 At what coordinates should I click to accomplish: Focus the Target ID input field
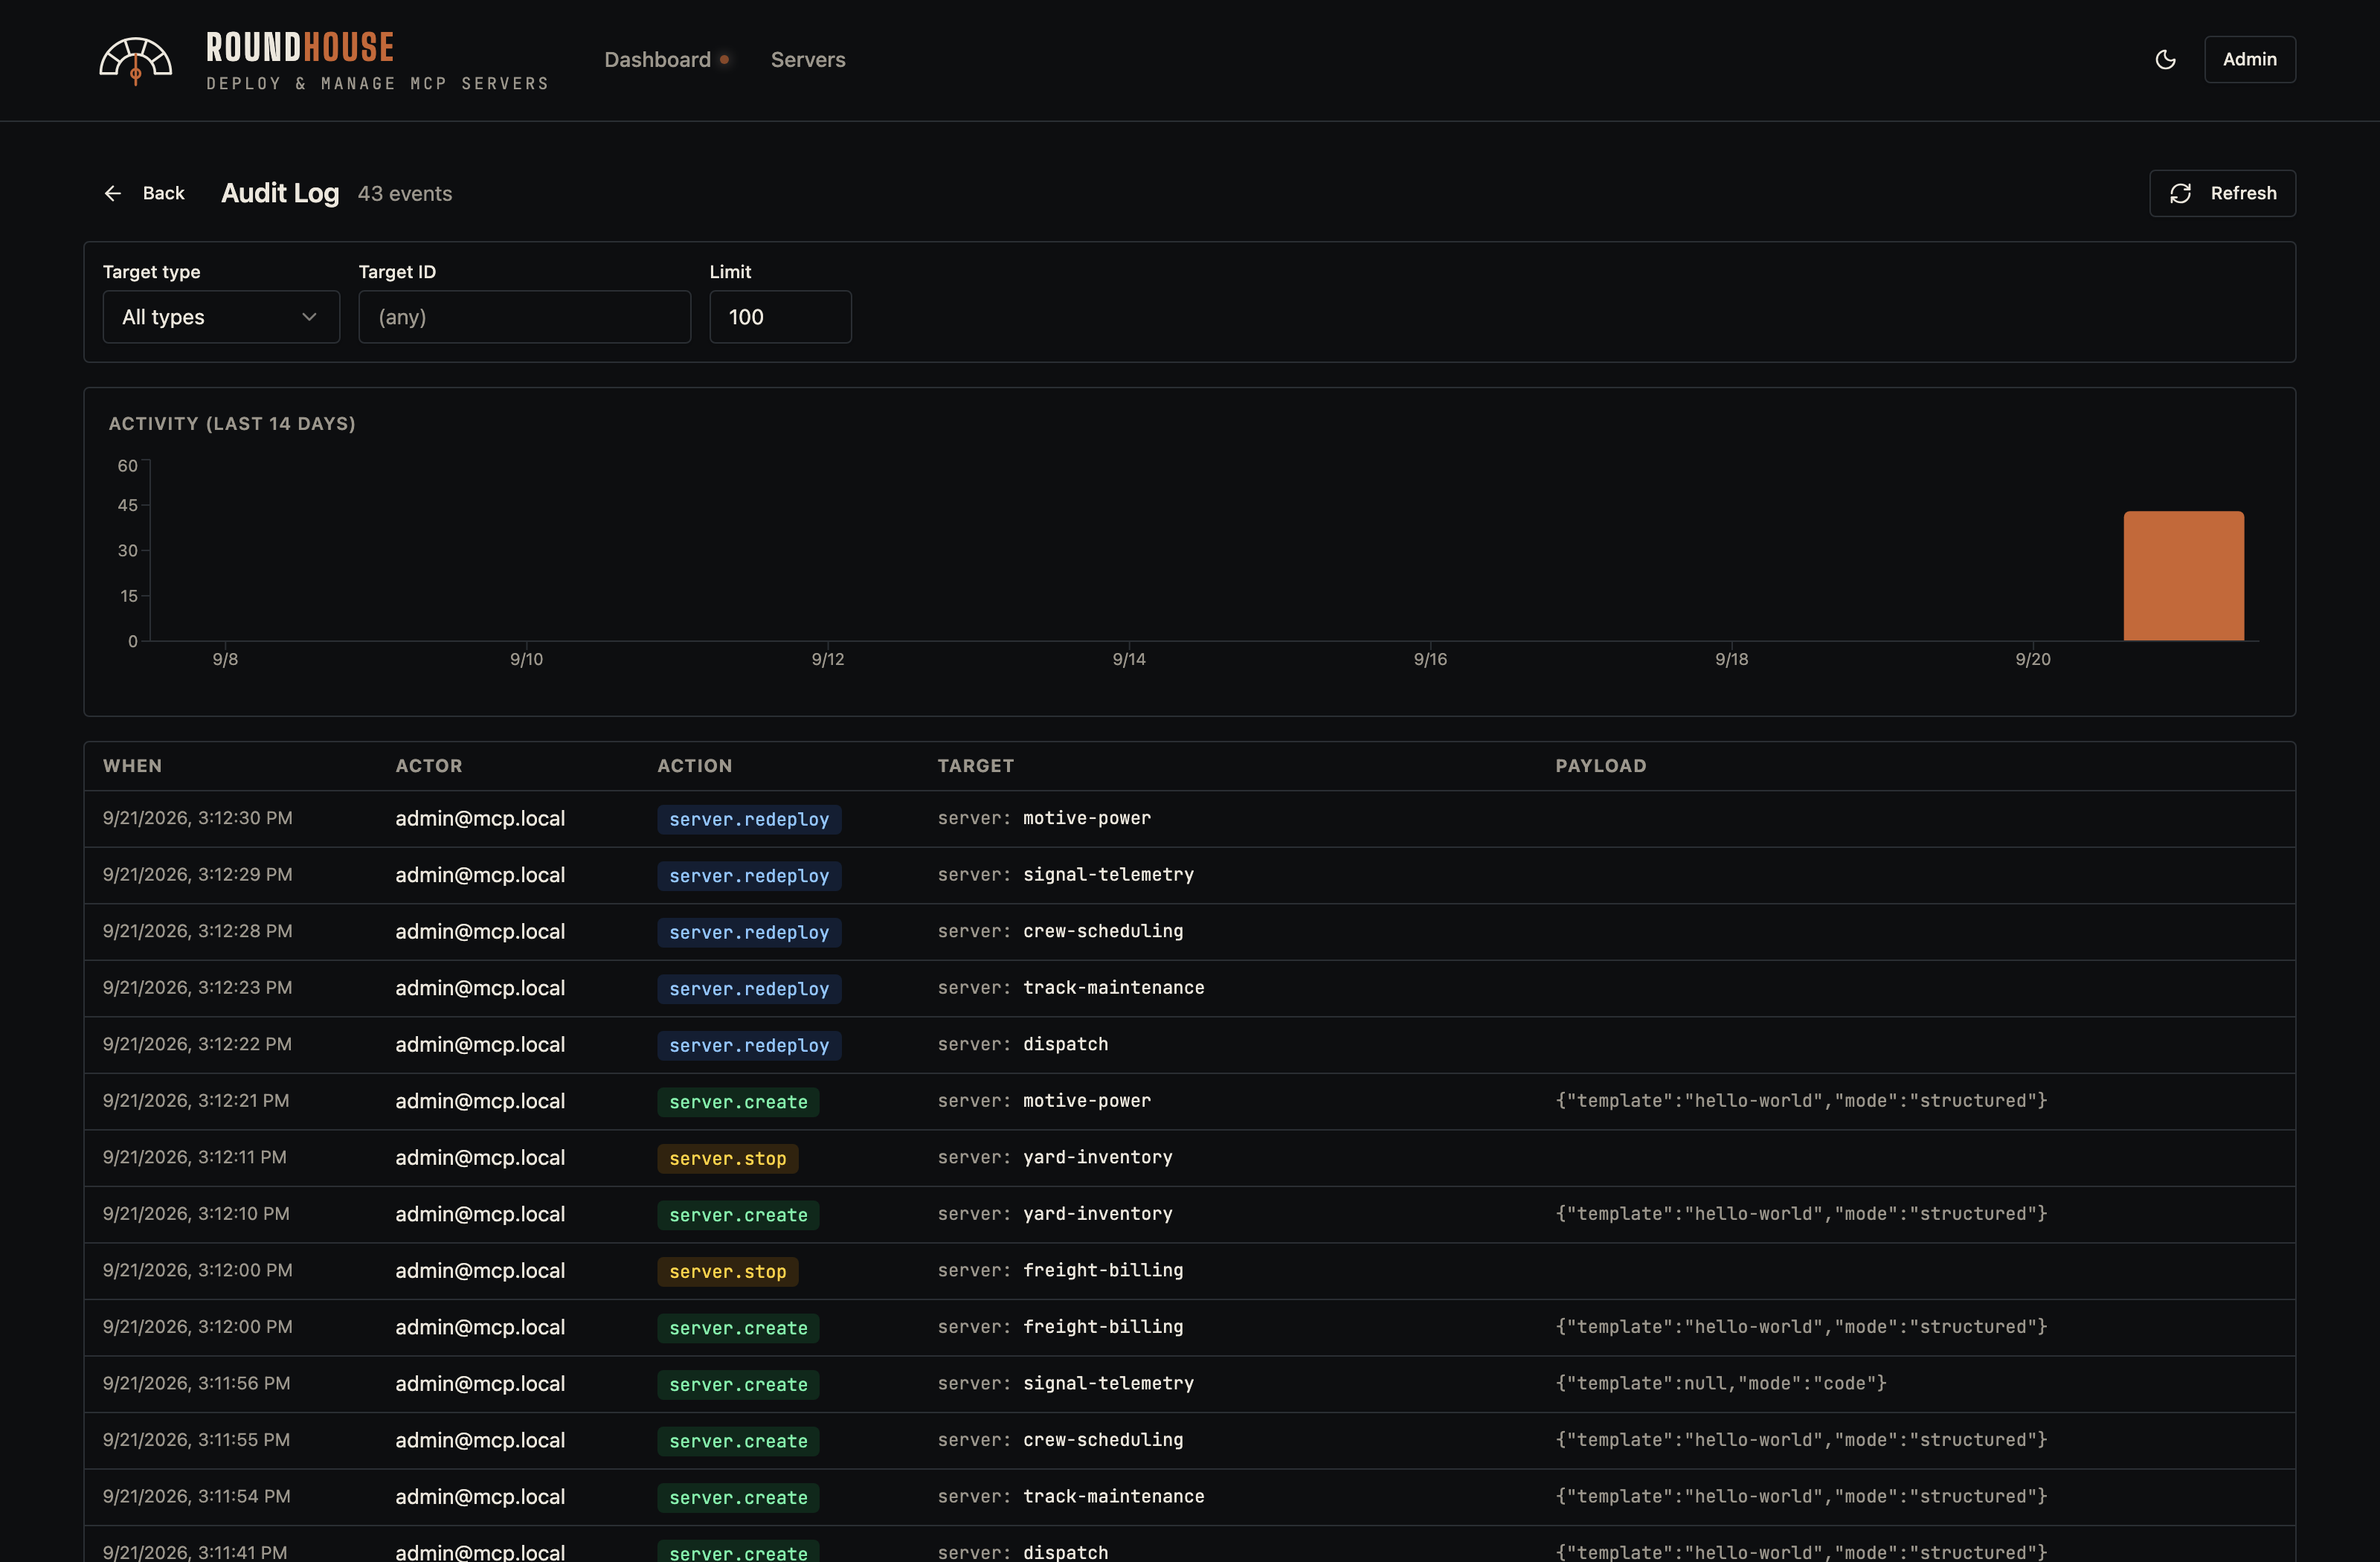tap(525, 317)
